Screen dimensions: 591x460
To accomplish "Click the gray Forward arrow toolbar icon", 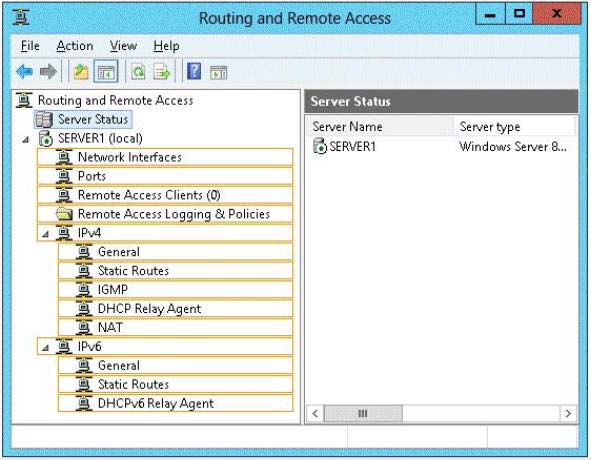I will click(x=48, y=71).
